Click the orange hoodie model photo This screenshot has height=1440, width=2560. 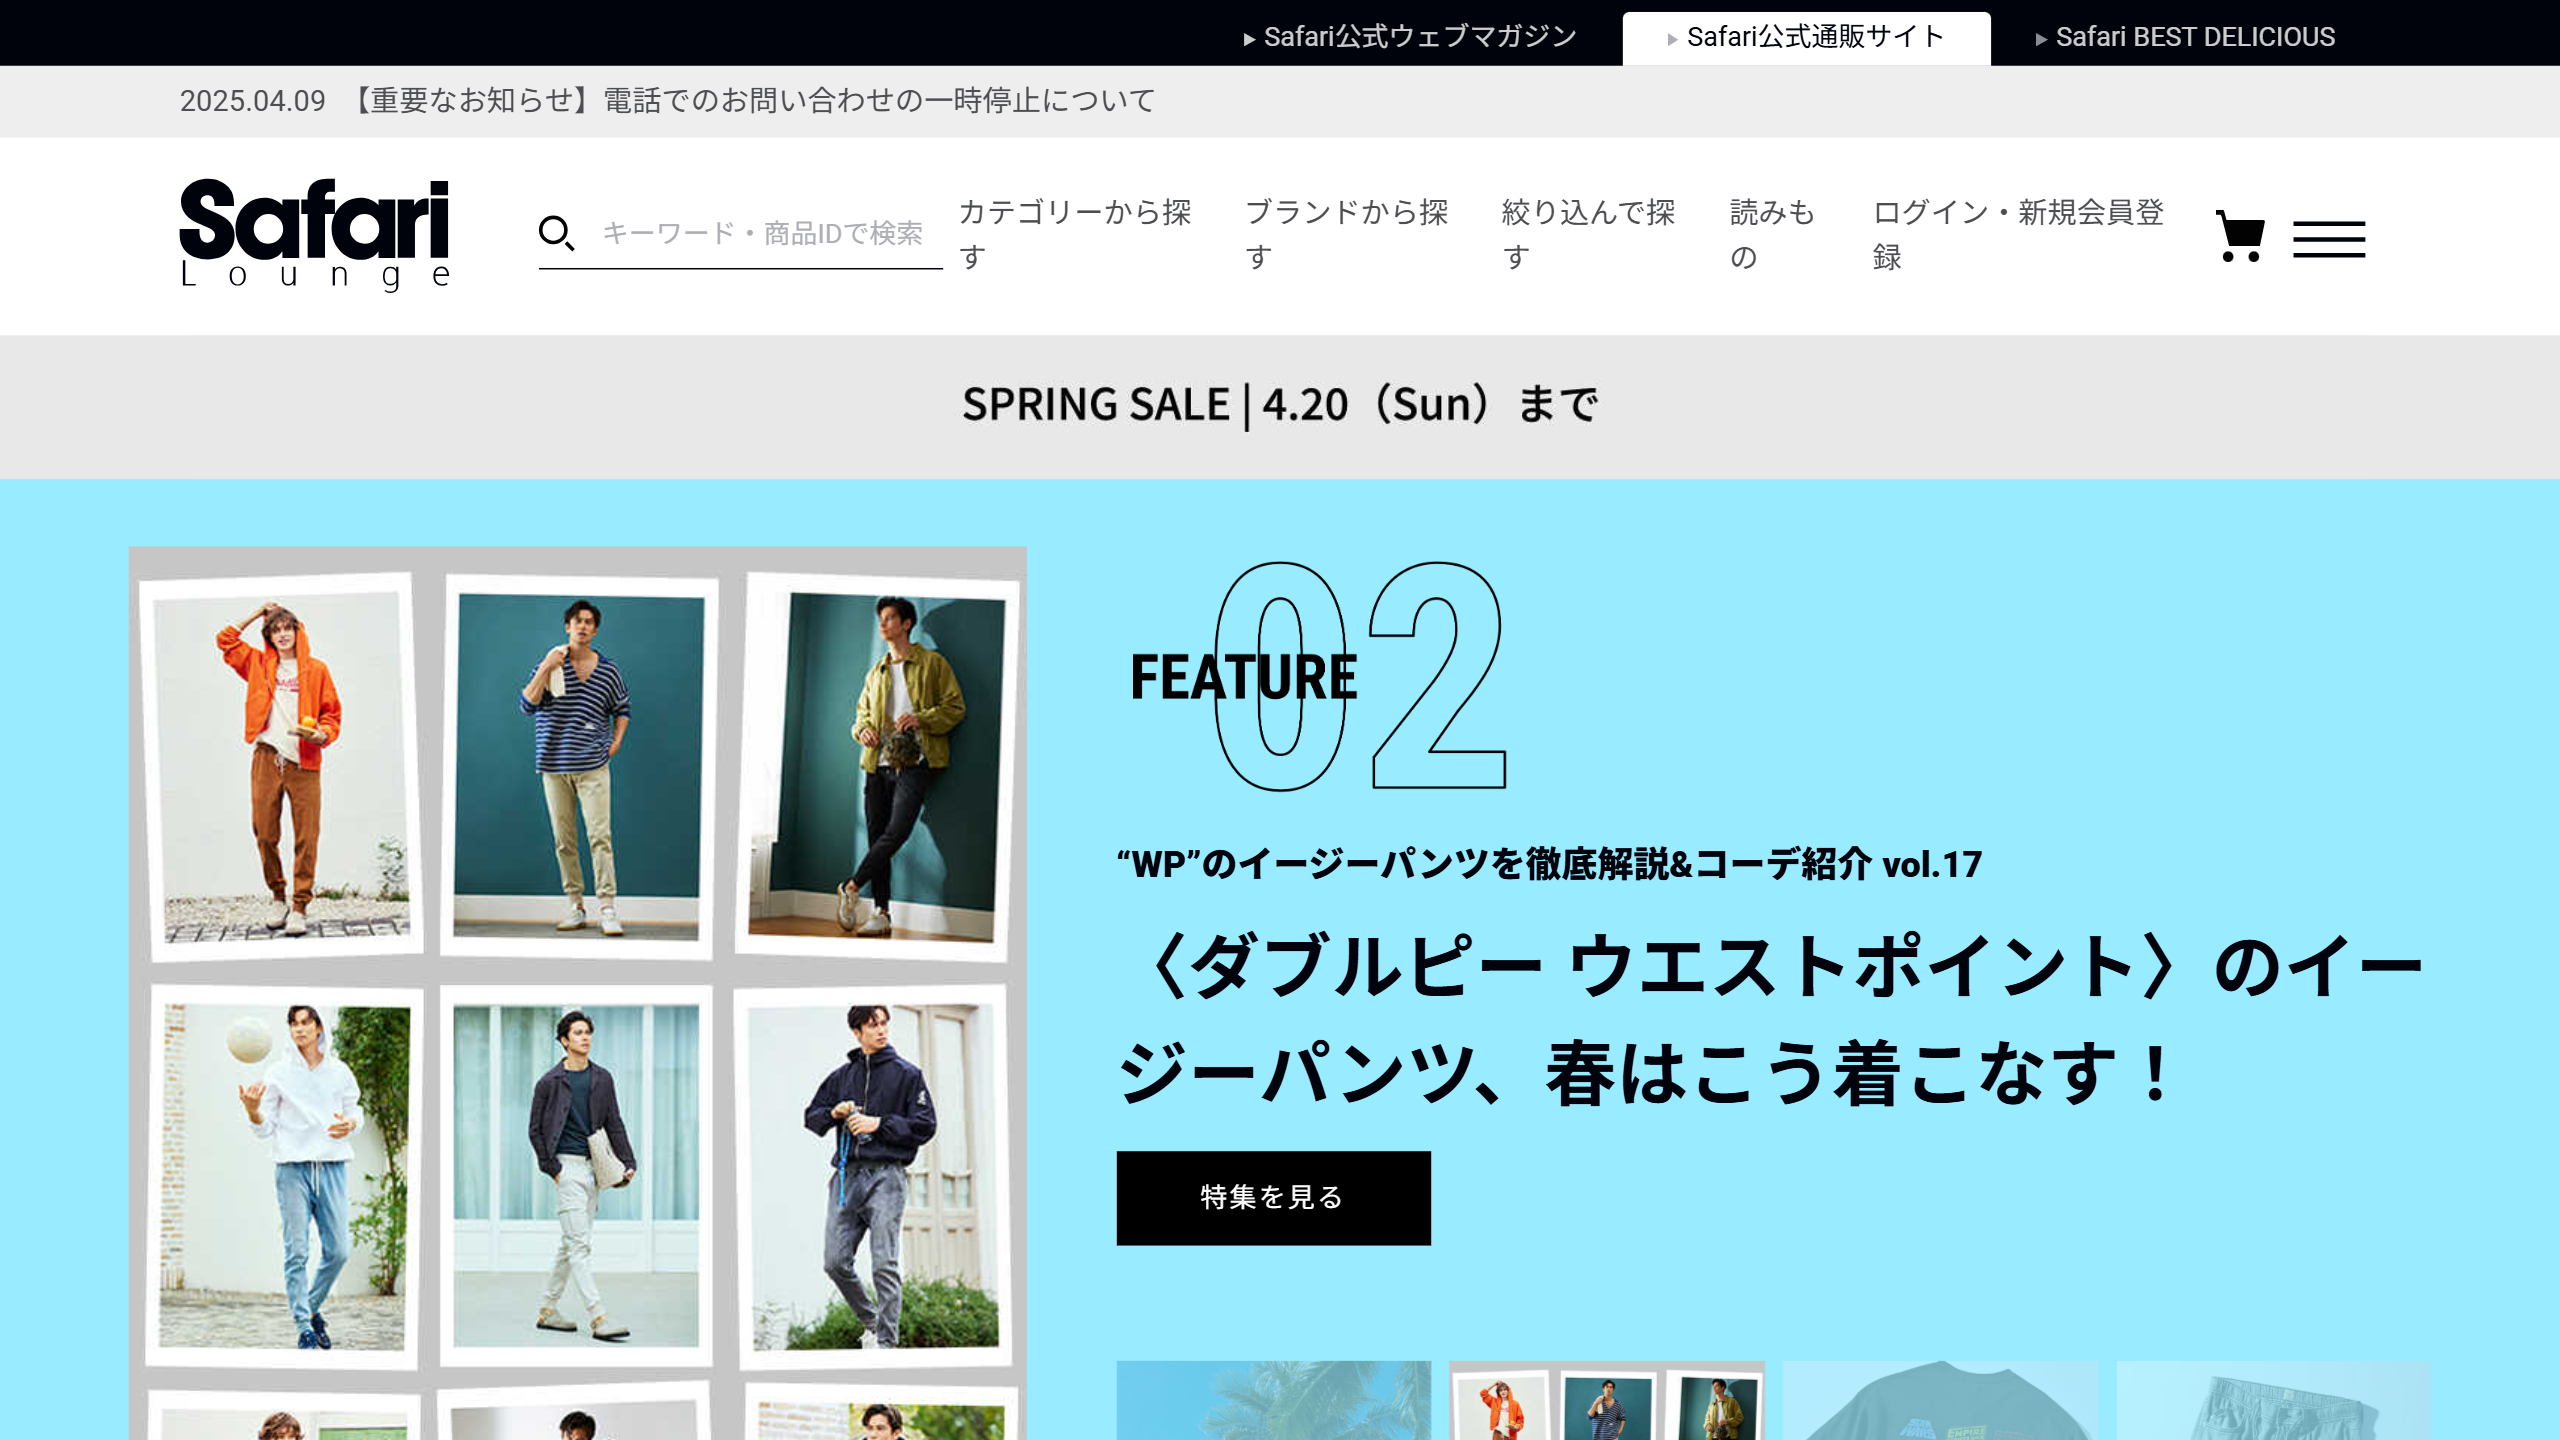click(x=283, y=767)
